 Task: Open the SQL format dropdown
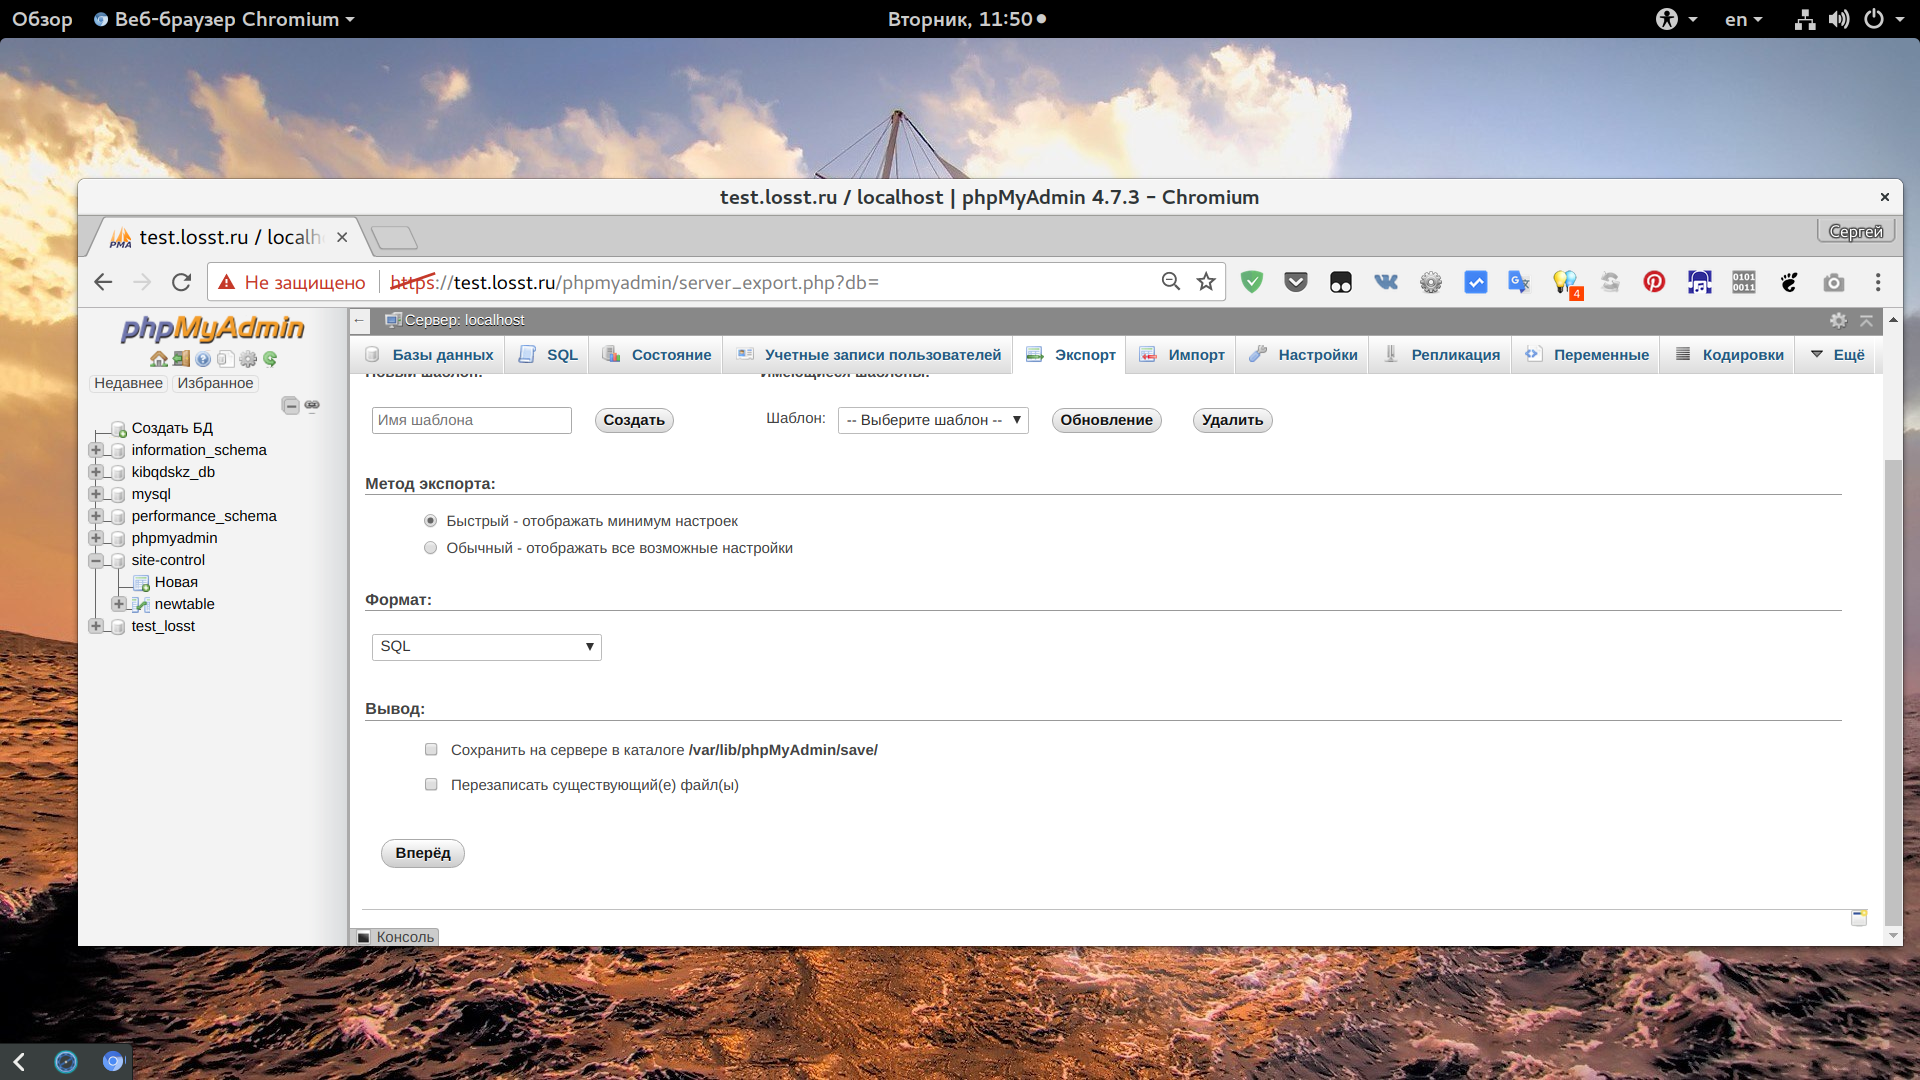(x=486, y=647)
